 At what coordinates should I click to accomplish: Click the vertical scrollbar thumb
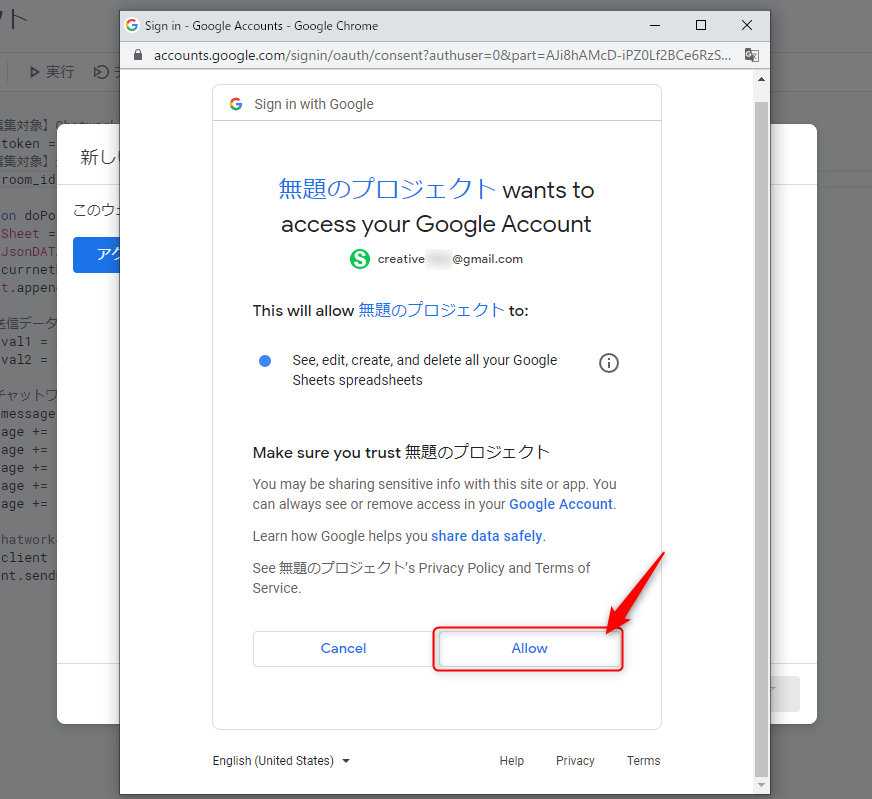pos(761,439)
